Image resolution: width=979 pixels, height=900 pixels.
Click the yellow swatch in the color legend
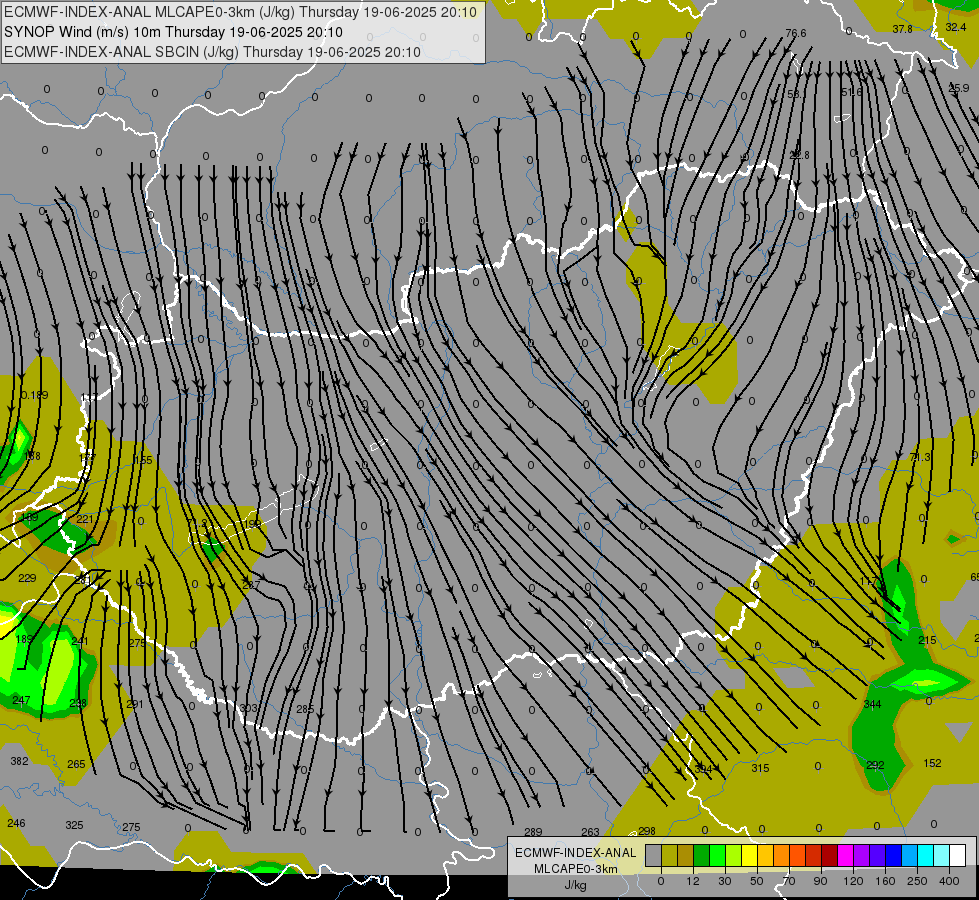click(750, 855)
